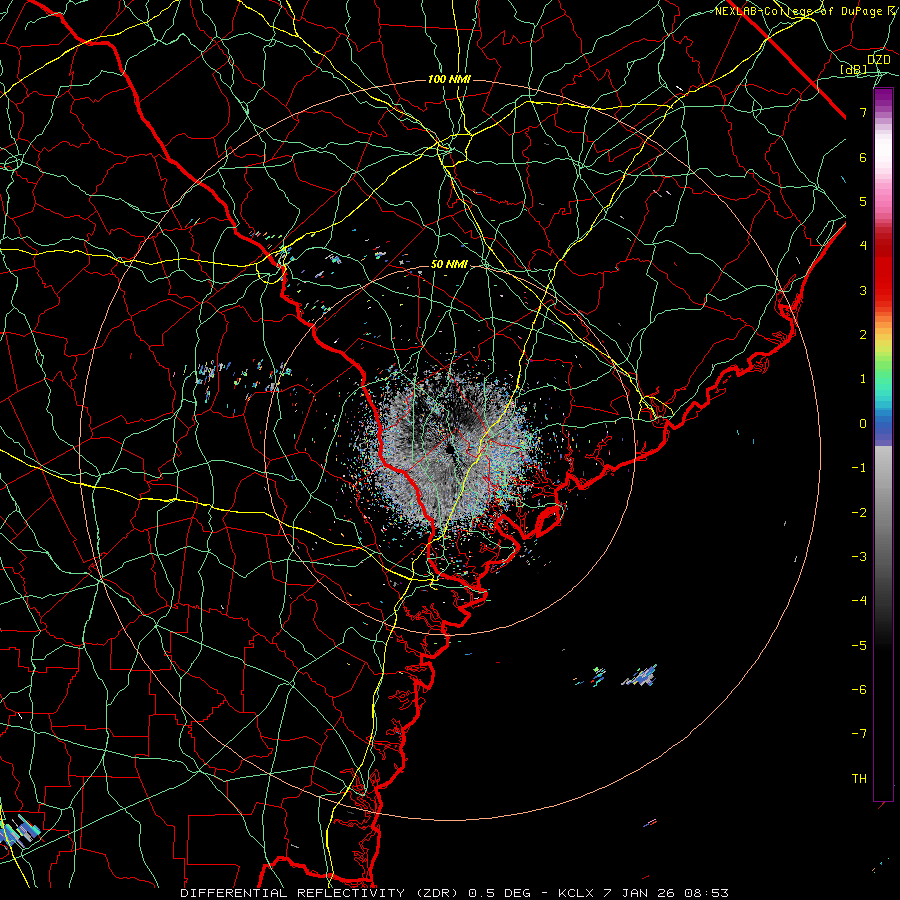The height and width of the screenshot is (900, 900).
Task: Click the 4 dB value on the color scale
Action: [x=863, y=246]
